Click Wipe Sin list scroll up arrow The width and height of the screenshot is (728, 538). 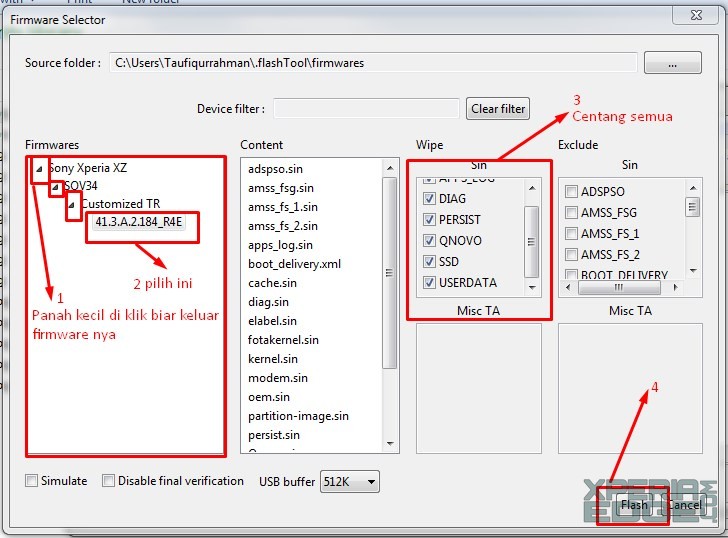pyautogui.click(x=532, y=188)
